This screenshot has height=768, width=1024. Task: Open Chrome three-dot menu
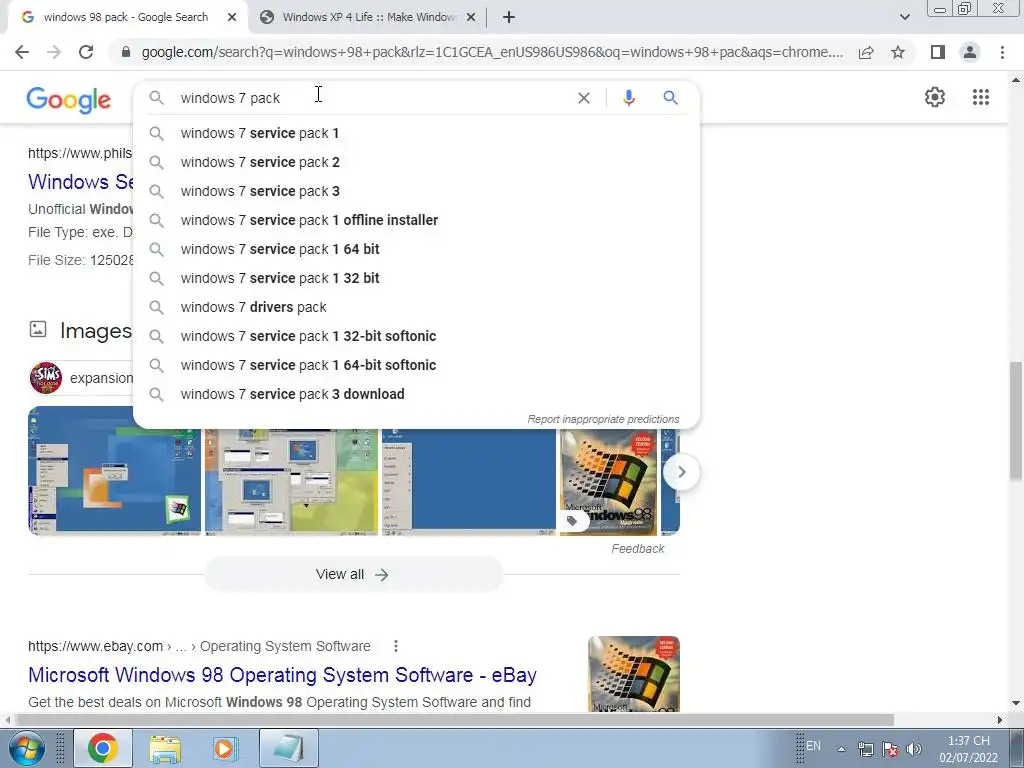[1002, 52]
